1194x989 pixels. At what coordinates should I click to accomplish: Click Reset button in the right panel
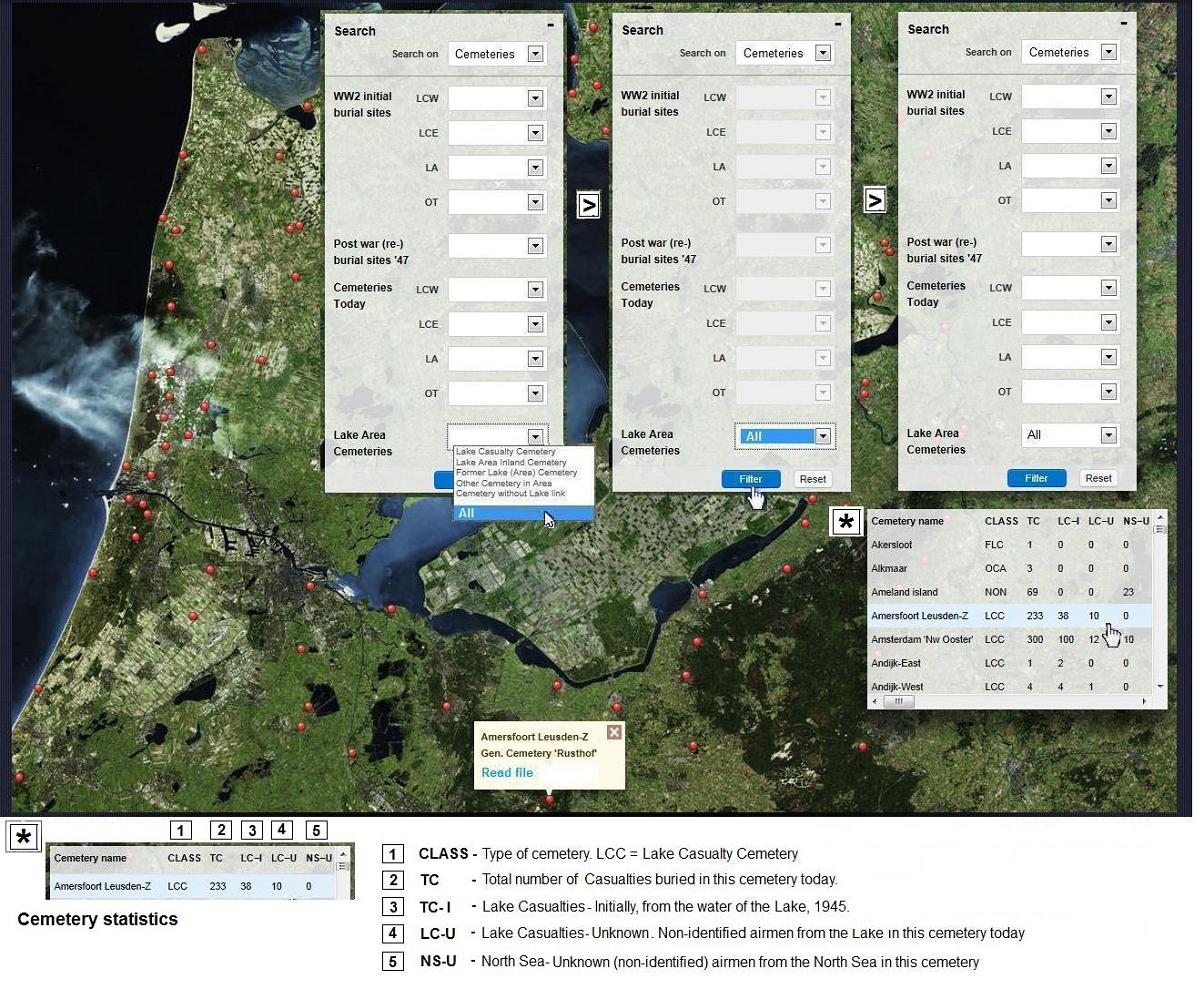[1098, 478]
